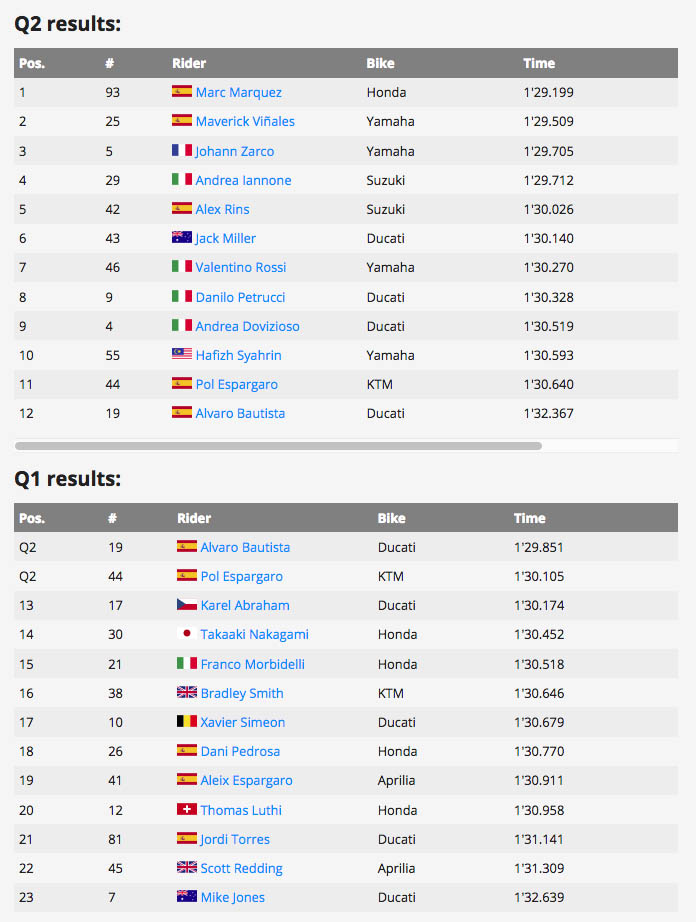Open Franco Morbidelli rider link
Image resolution: width=696 pixels, height=922 pixels.
coord(252,664)
